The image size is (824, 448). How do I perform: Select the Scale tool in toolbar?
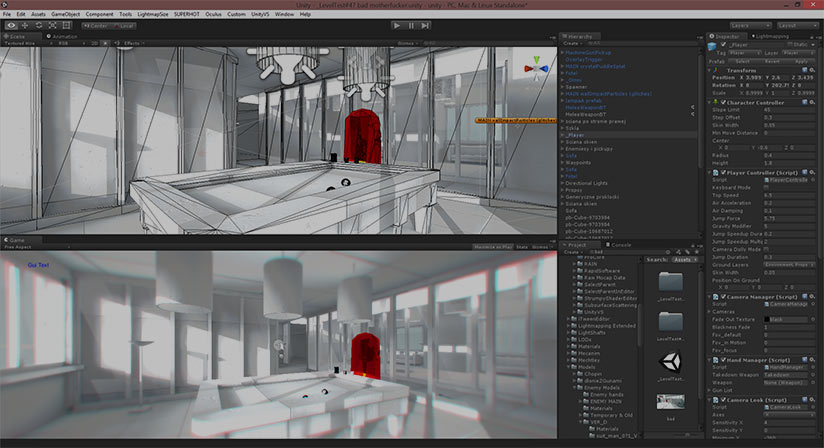coord(53,25)
